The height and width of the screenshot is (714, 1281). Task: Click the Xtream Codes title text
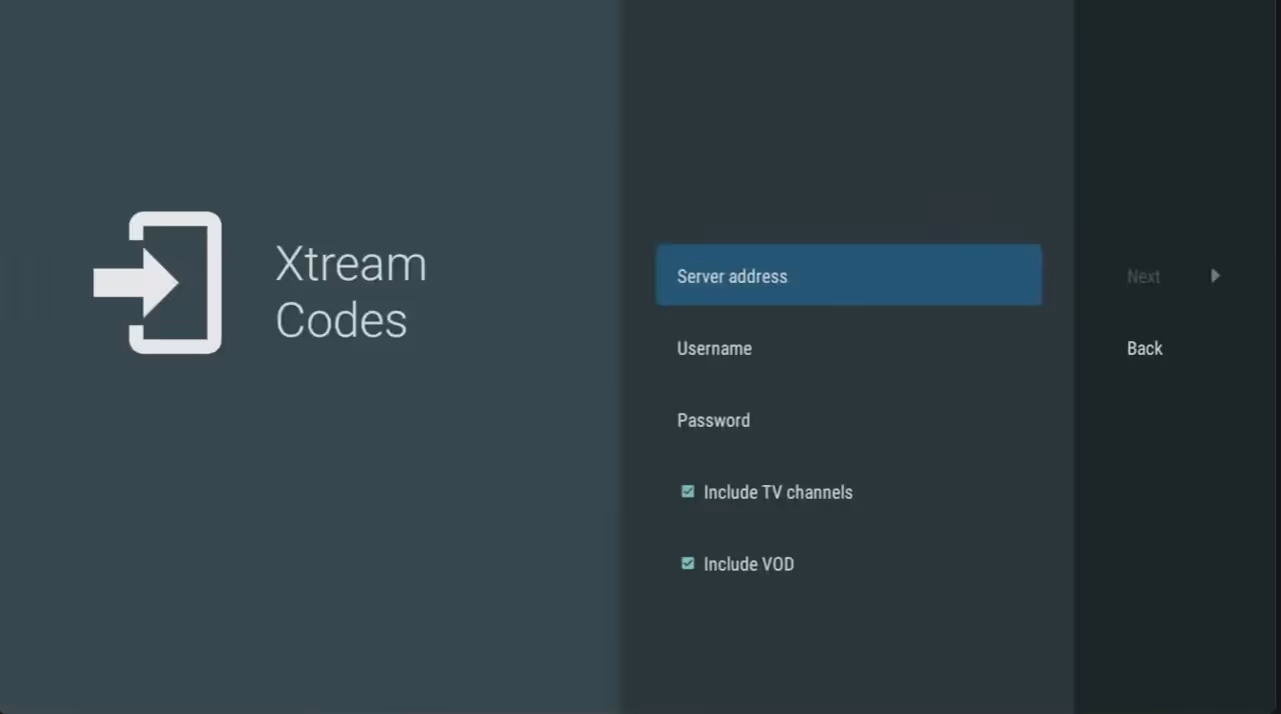point(350,292)
